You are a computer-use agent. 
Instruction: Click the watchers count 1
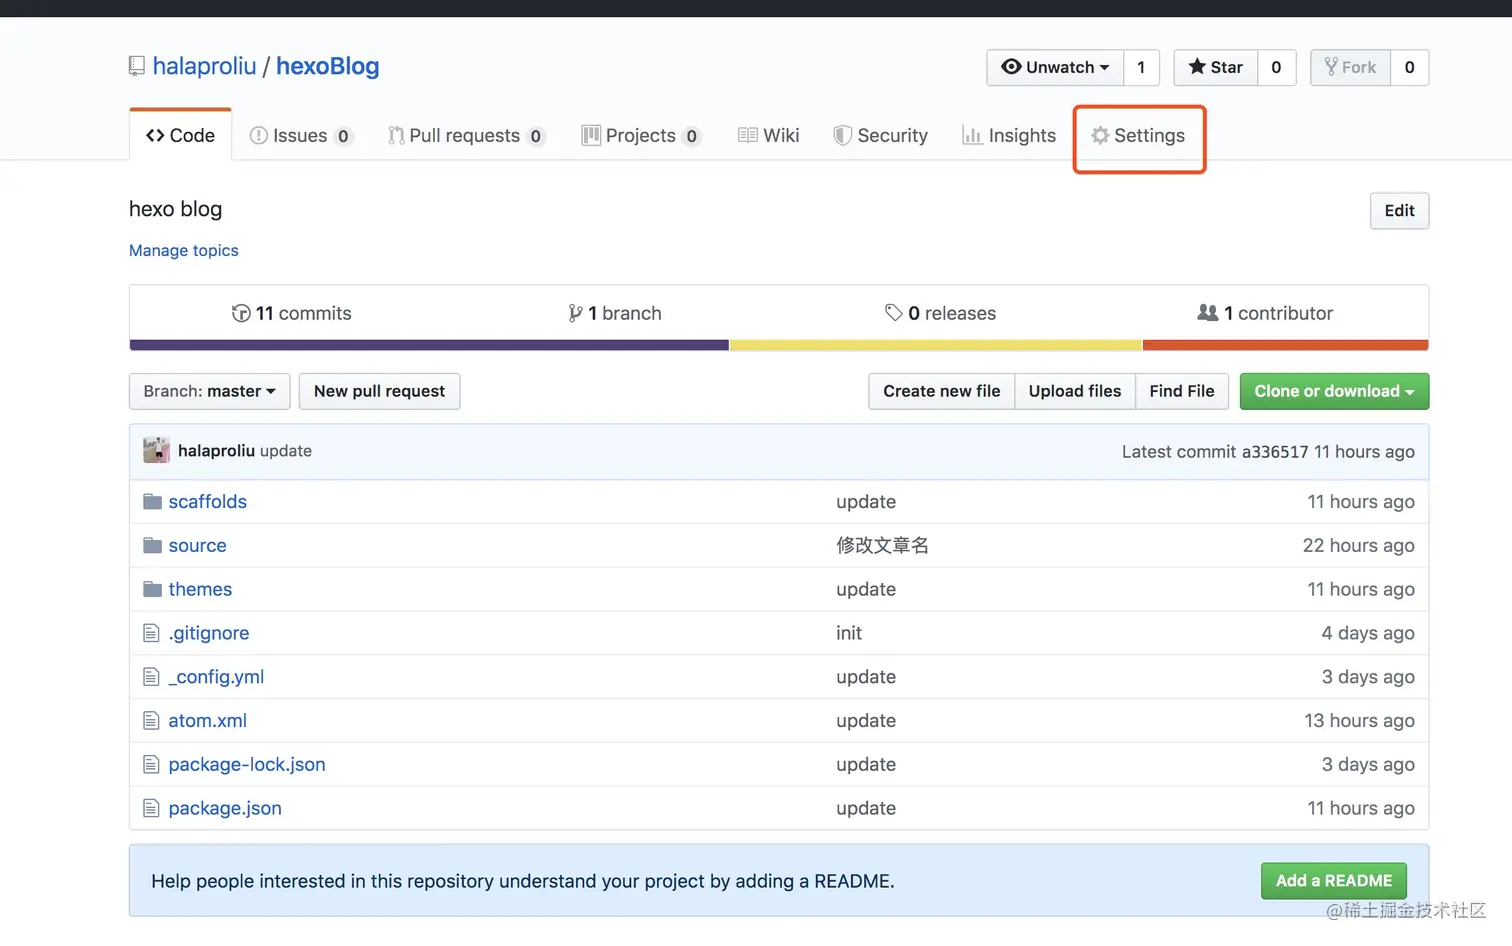click(1141, 67)
